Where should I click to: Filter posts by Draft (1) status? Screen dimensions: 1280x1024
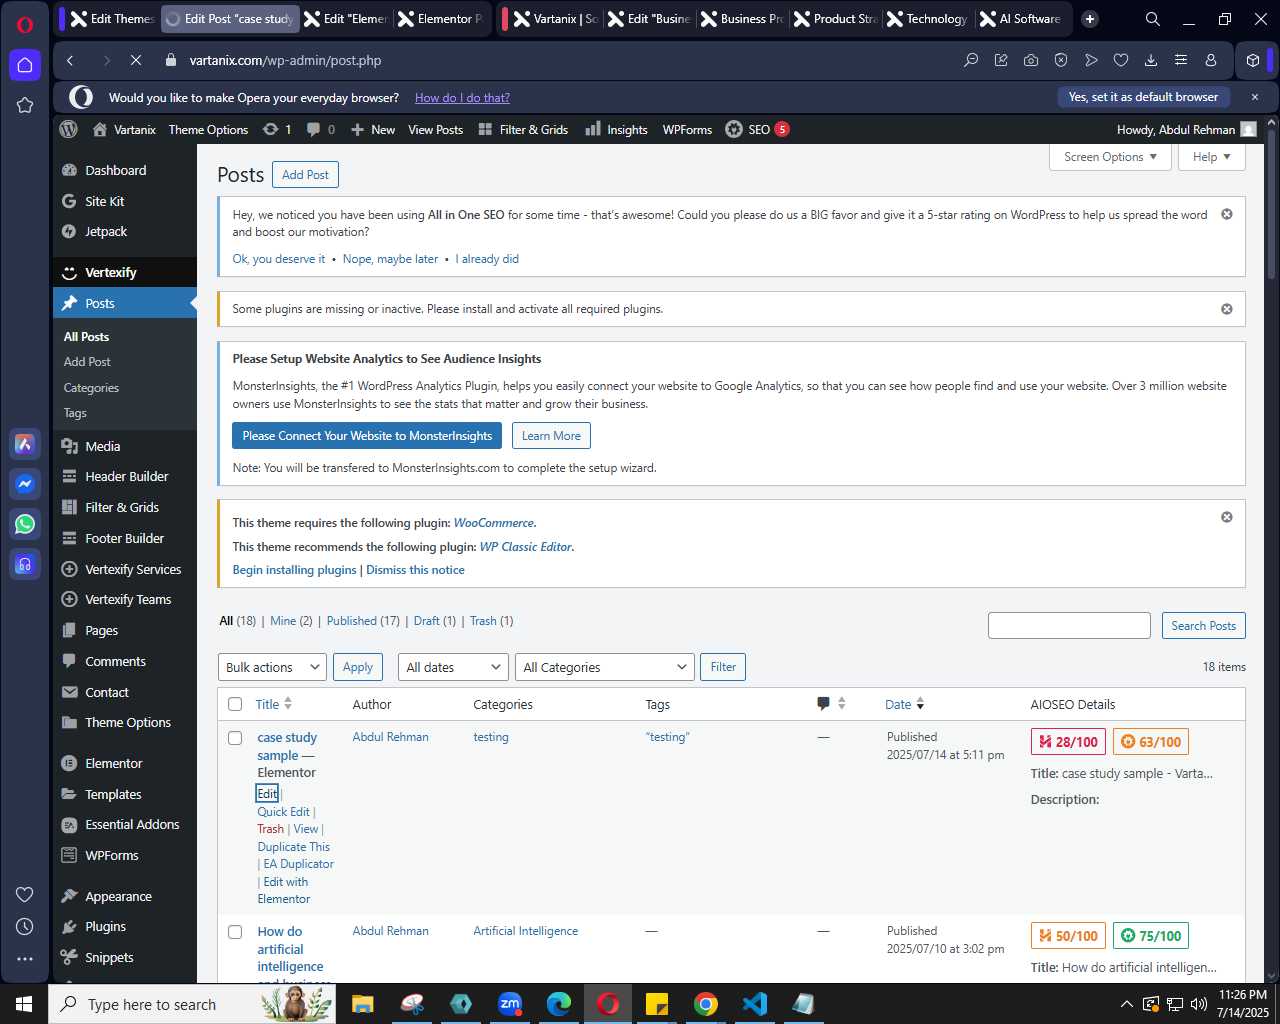coord(434,621)
